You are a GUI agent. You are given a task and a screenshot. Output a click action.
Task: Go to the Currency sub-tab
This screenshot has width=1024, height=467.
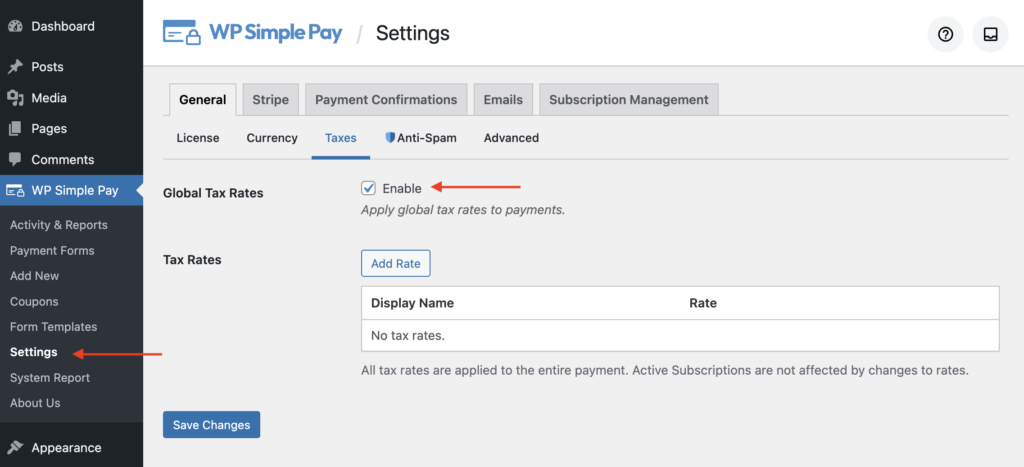[x=272, y=138]
